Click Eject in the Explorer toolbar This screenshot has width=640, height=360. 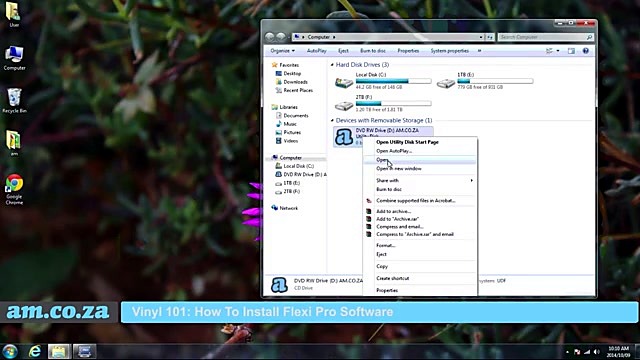coord(343,51)
